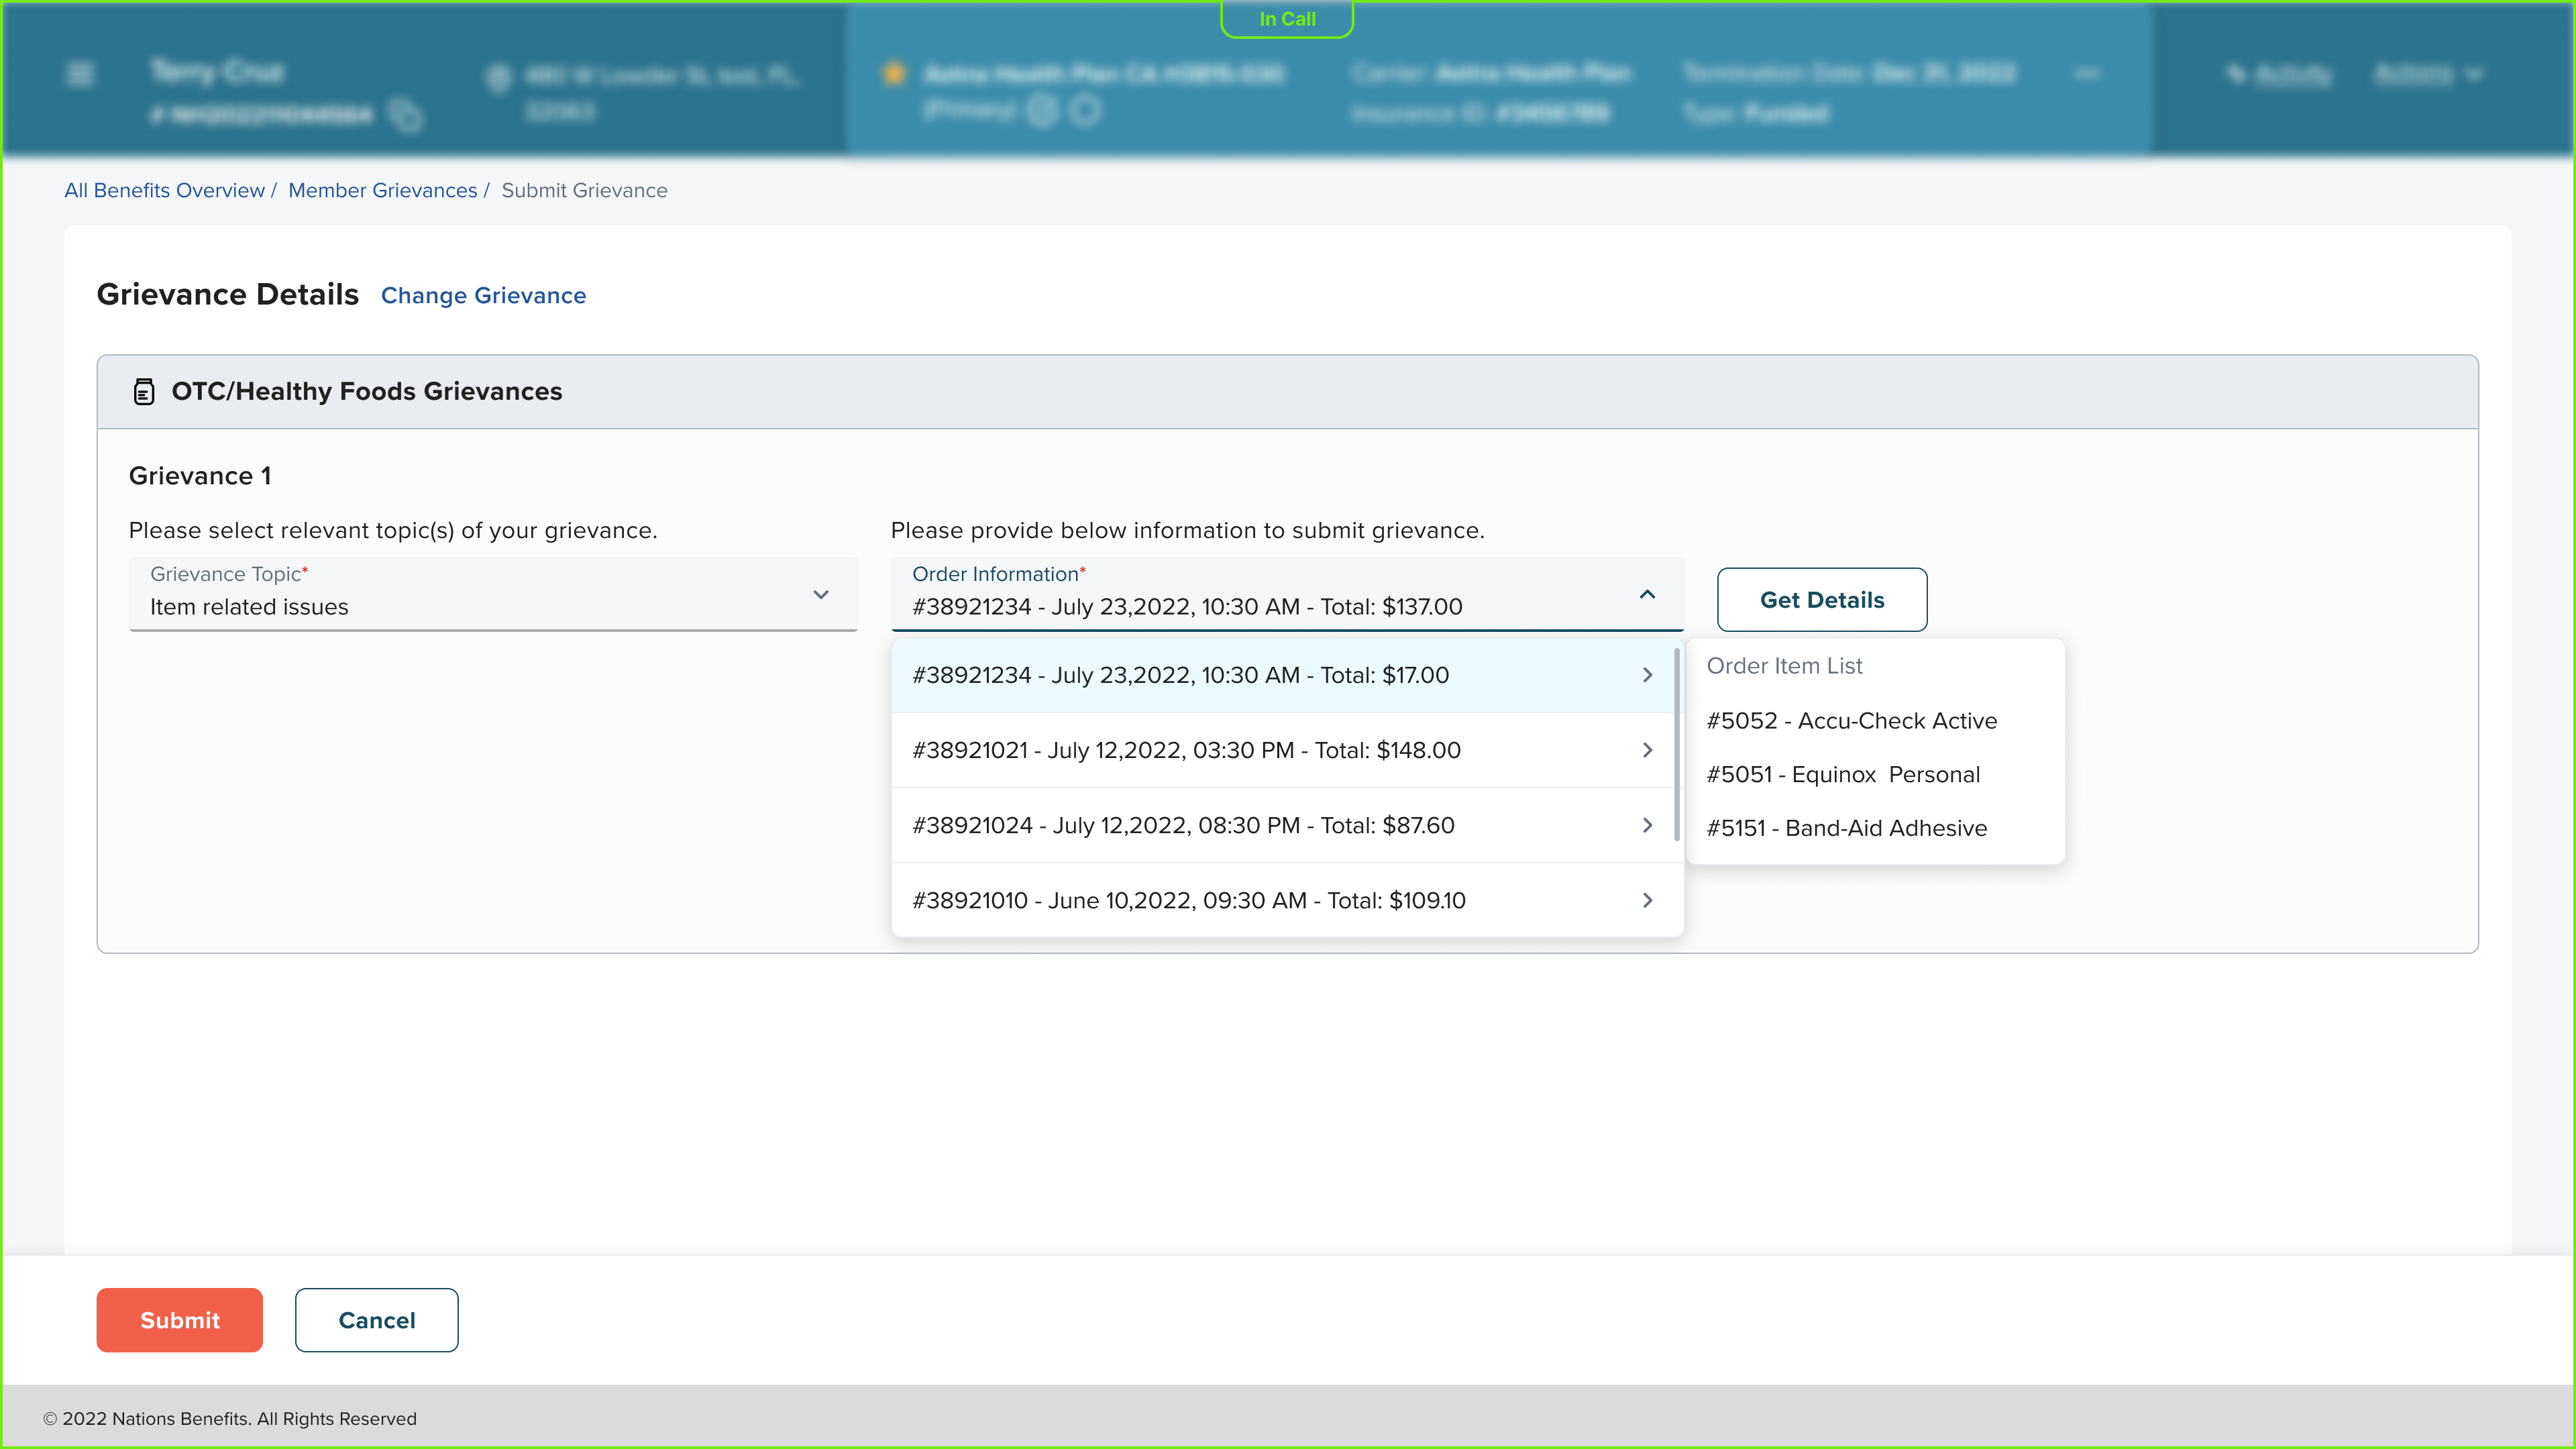The height and width of the screenshot is (1449, 2576).
Task: Click the first round icon after (Primary)
Action: point(1042,111)
